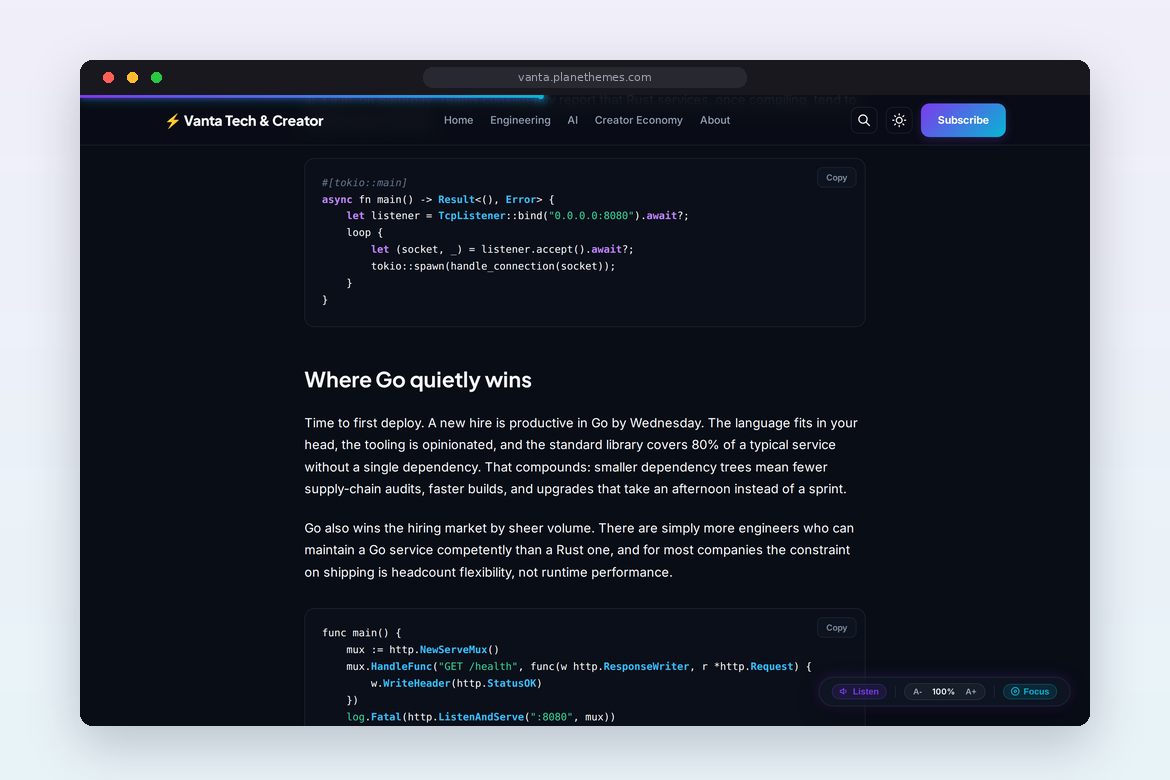Enable Focus reading mode
This screenshot has width=1170, height=780.
[1030, 691]
